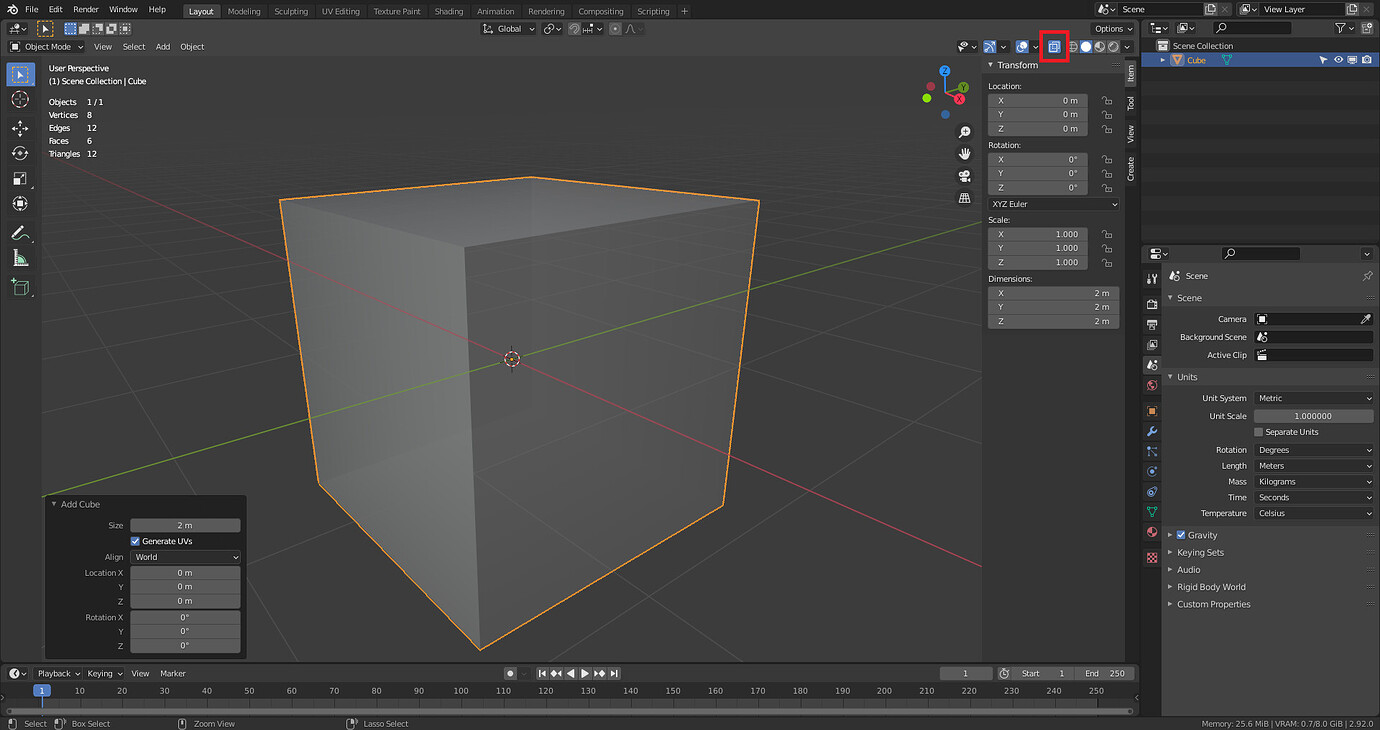
Task: Open the Unit System Metric dropdown
Action: coord(1314,398)
